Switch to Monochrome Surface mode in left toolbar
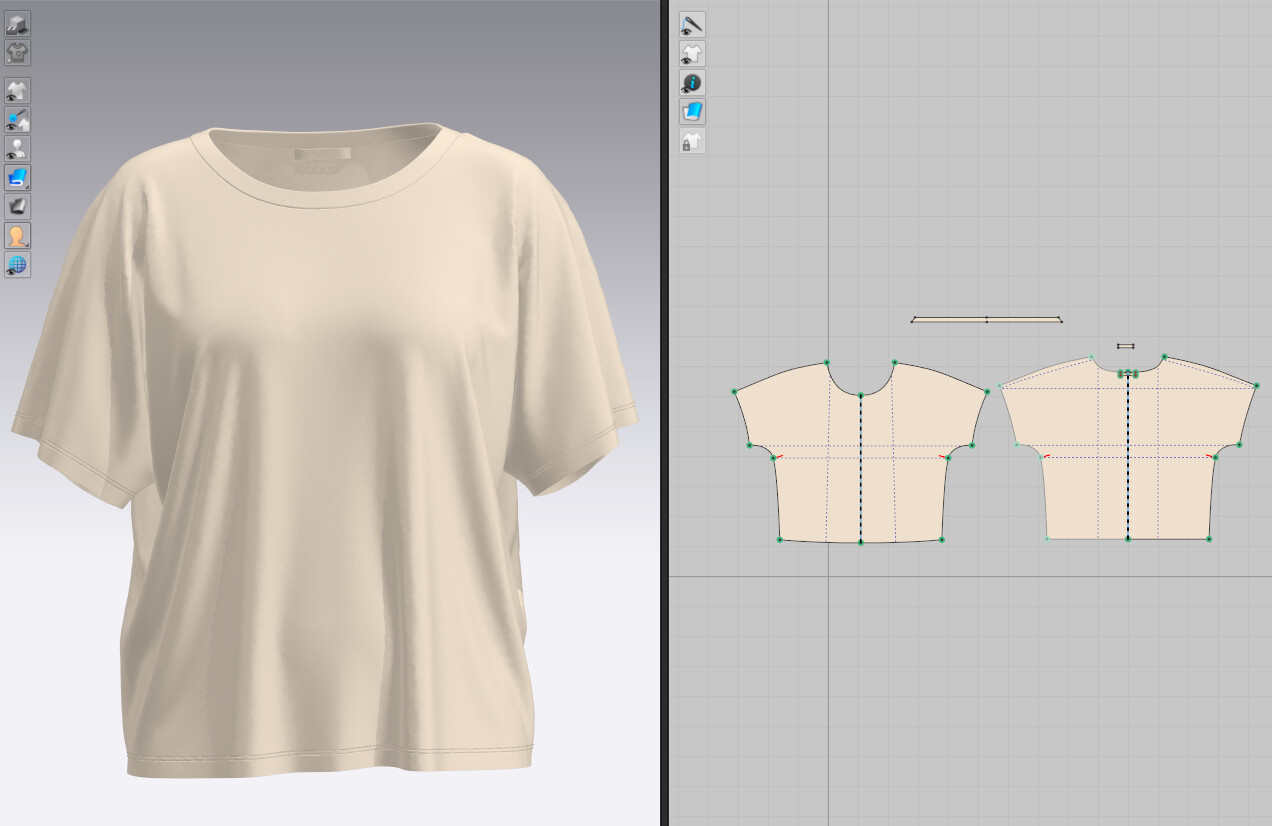 (x=18, y=207)
